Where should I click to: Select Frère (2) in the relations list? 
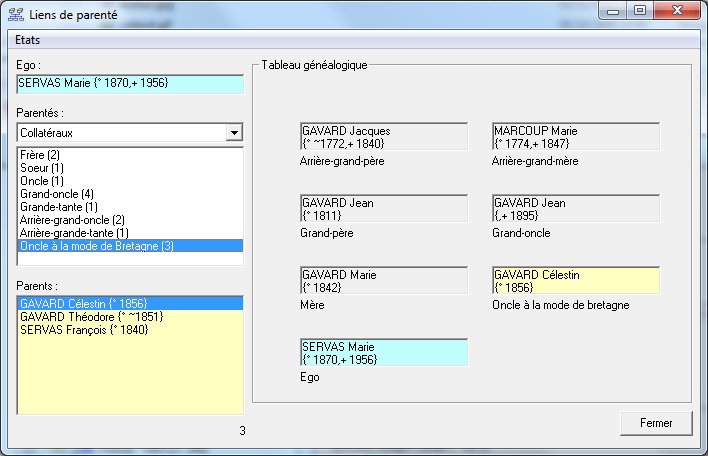tap(40, 156)
